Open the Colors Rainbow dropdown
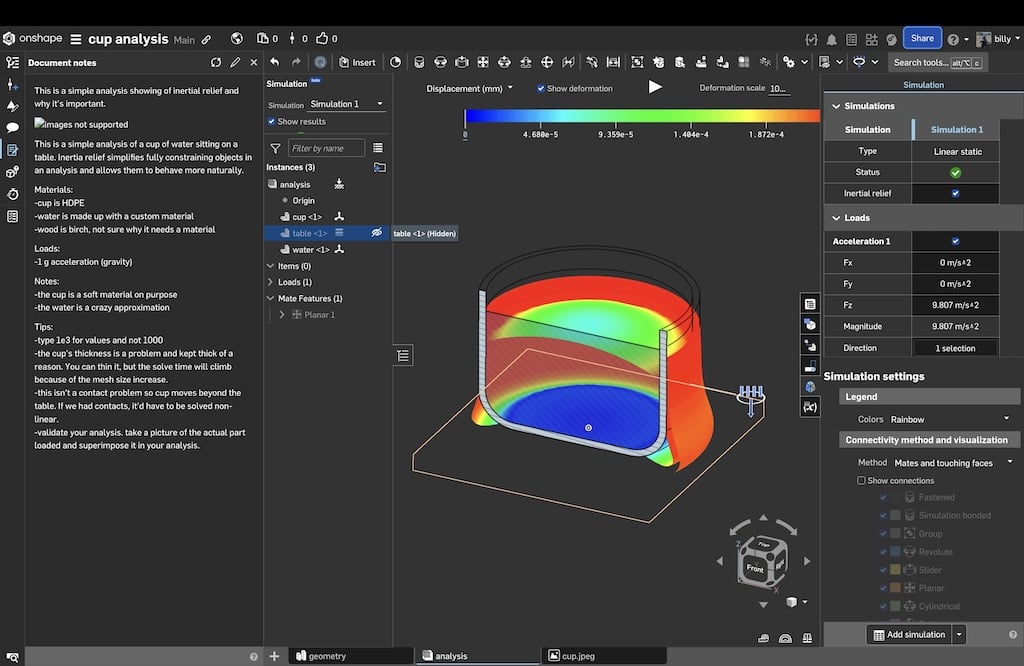The width and height of the screenshot is (1024, 666). coord(950,419)
